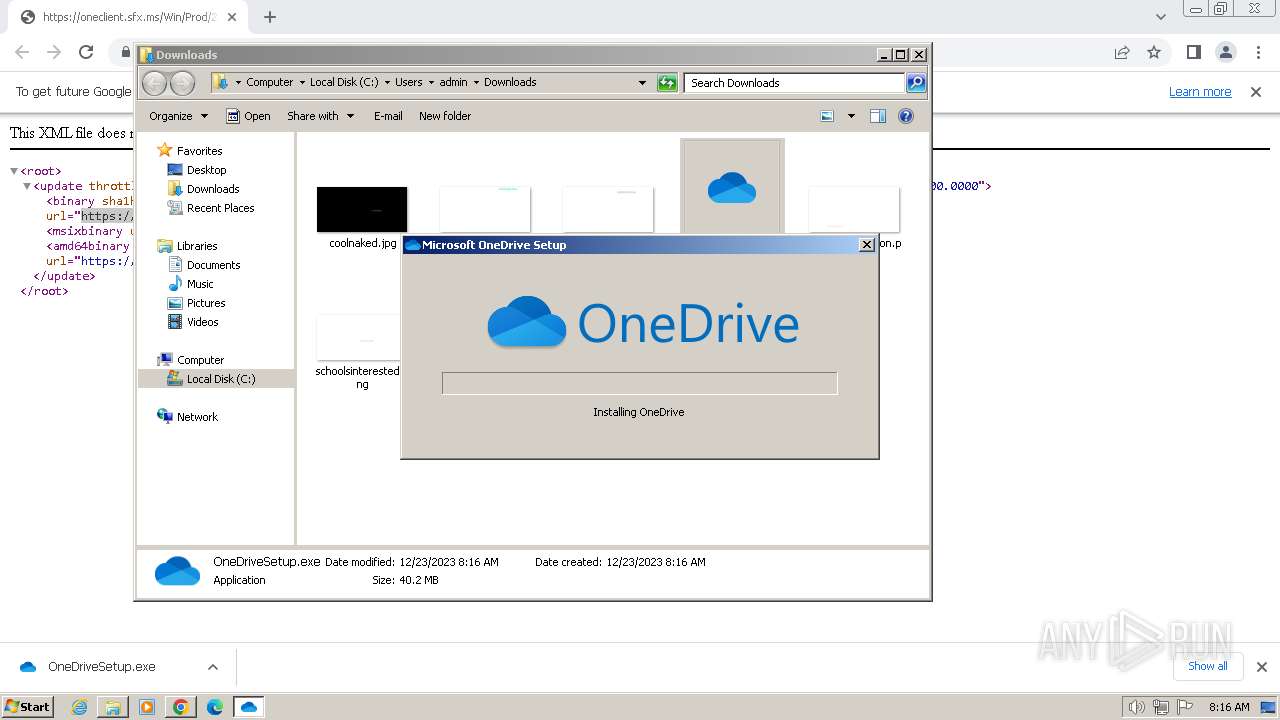Launch Internet Explorer from taskbar
The image size is (1280, 720).
(x=80, y=707)
